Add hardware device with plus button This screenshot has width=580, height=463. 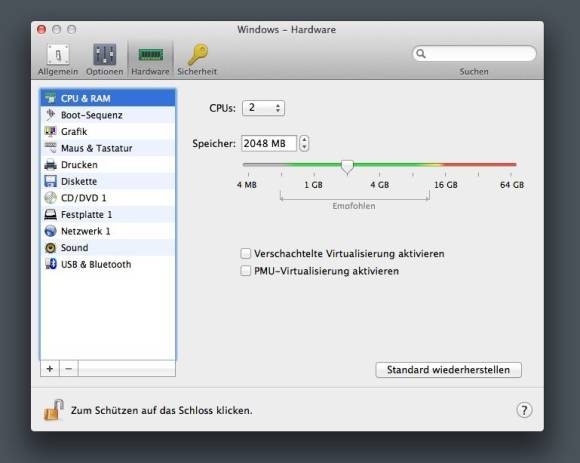pos(50,369)
